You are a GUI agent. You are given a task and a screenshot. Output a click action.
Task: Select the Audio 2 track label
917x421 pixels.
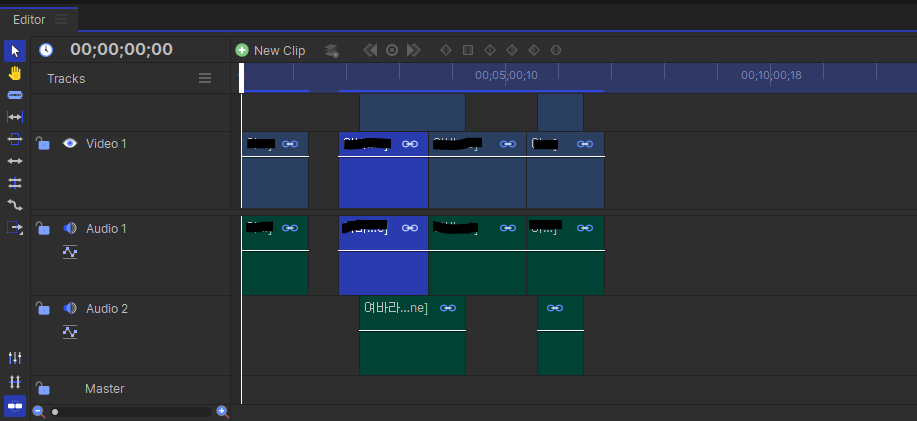107,309
